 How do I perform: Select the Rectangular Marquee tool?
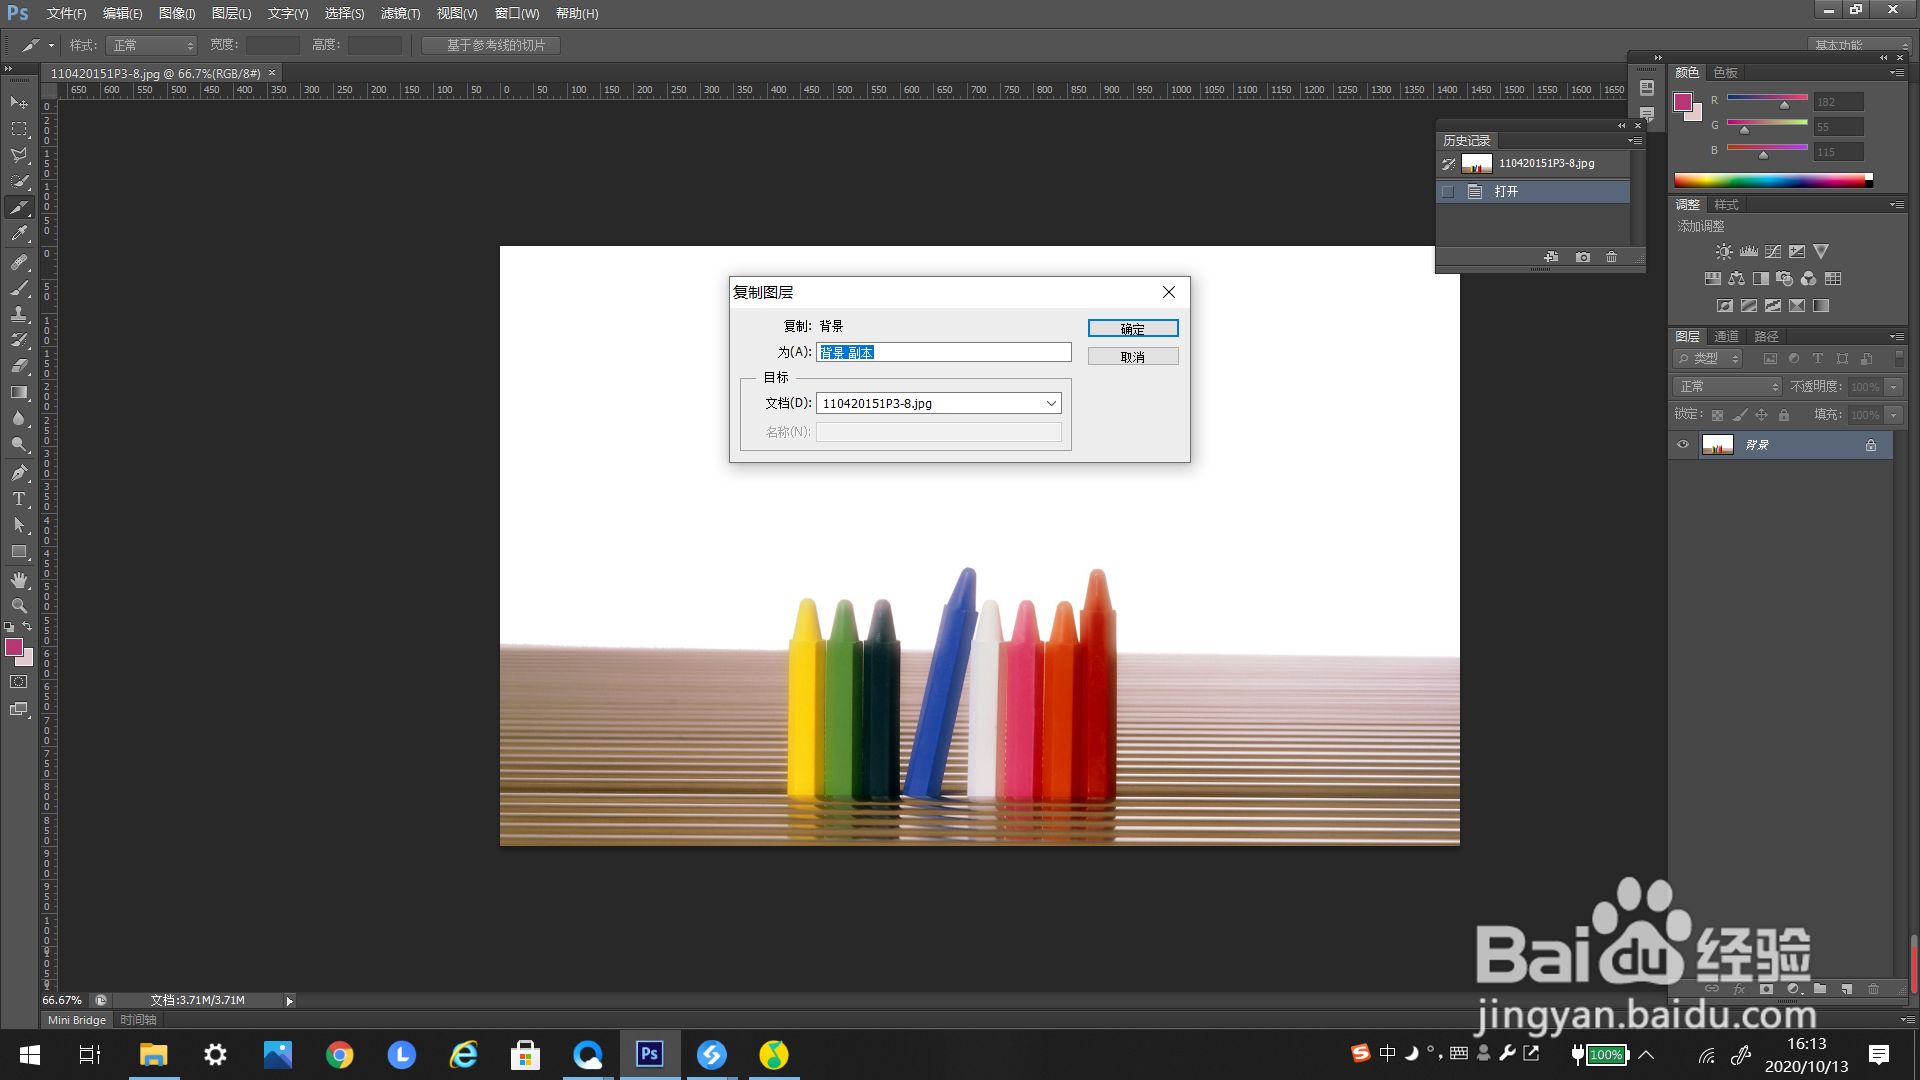pyautogui.click(x=19, y=129)
